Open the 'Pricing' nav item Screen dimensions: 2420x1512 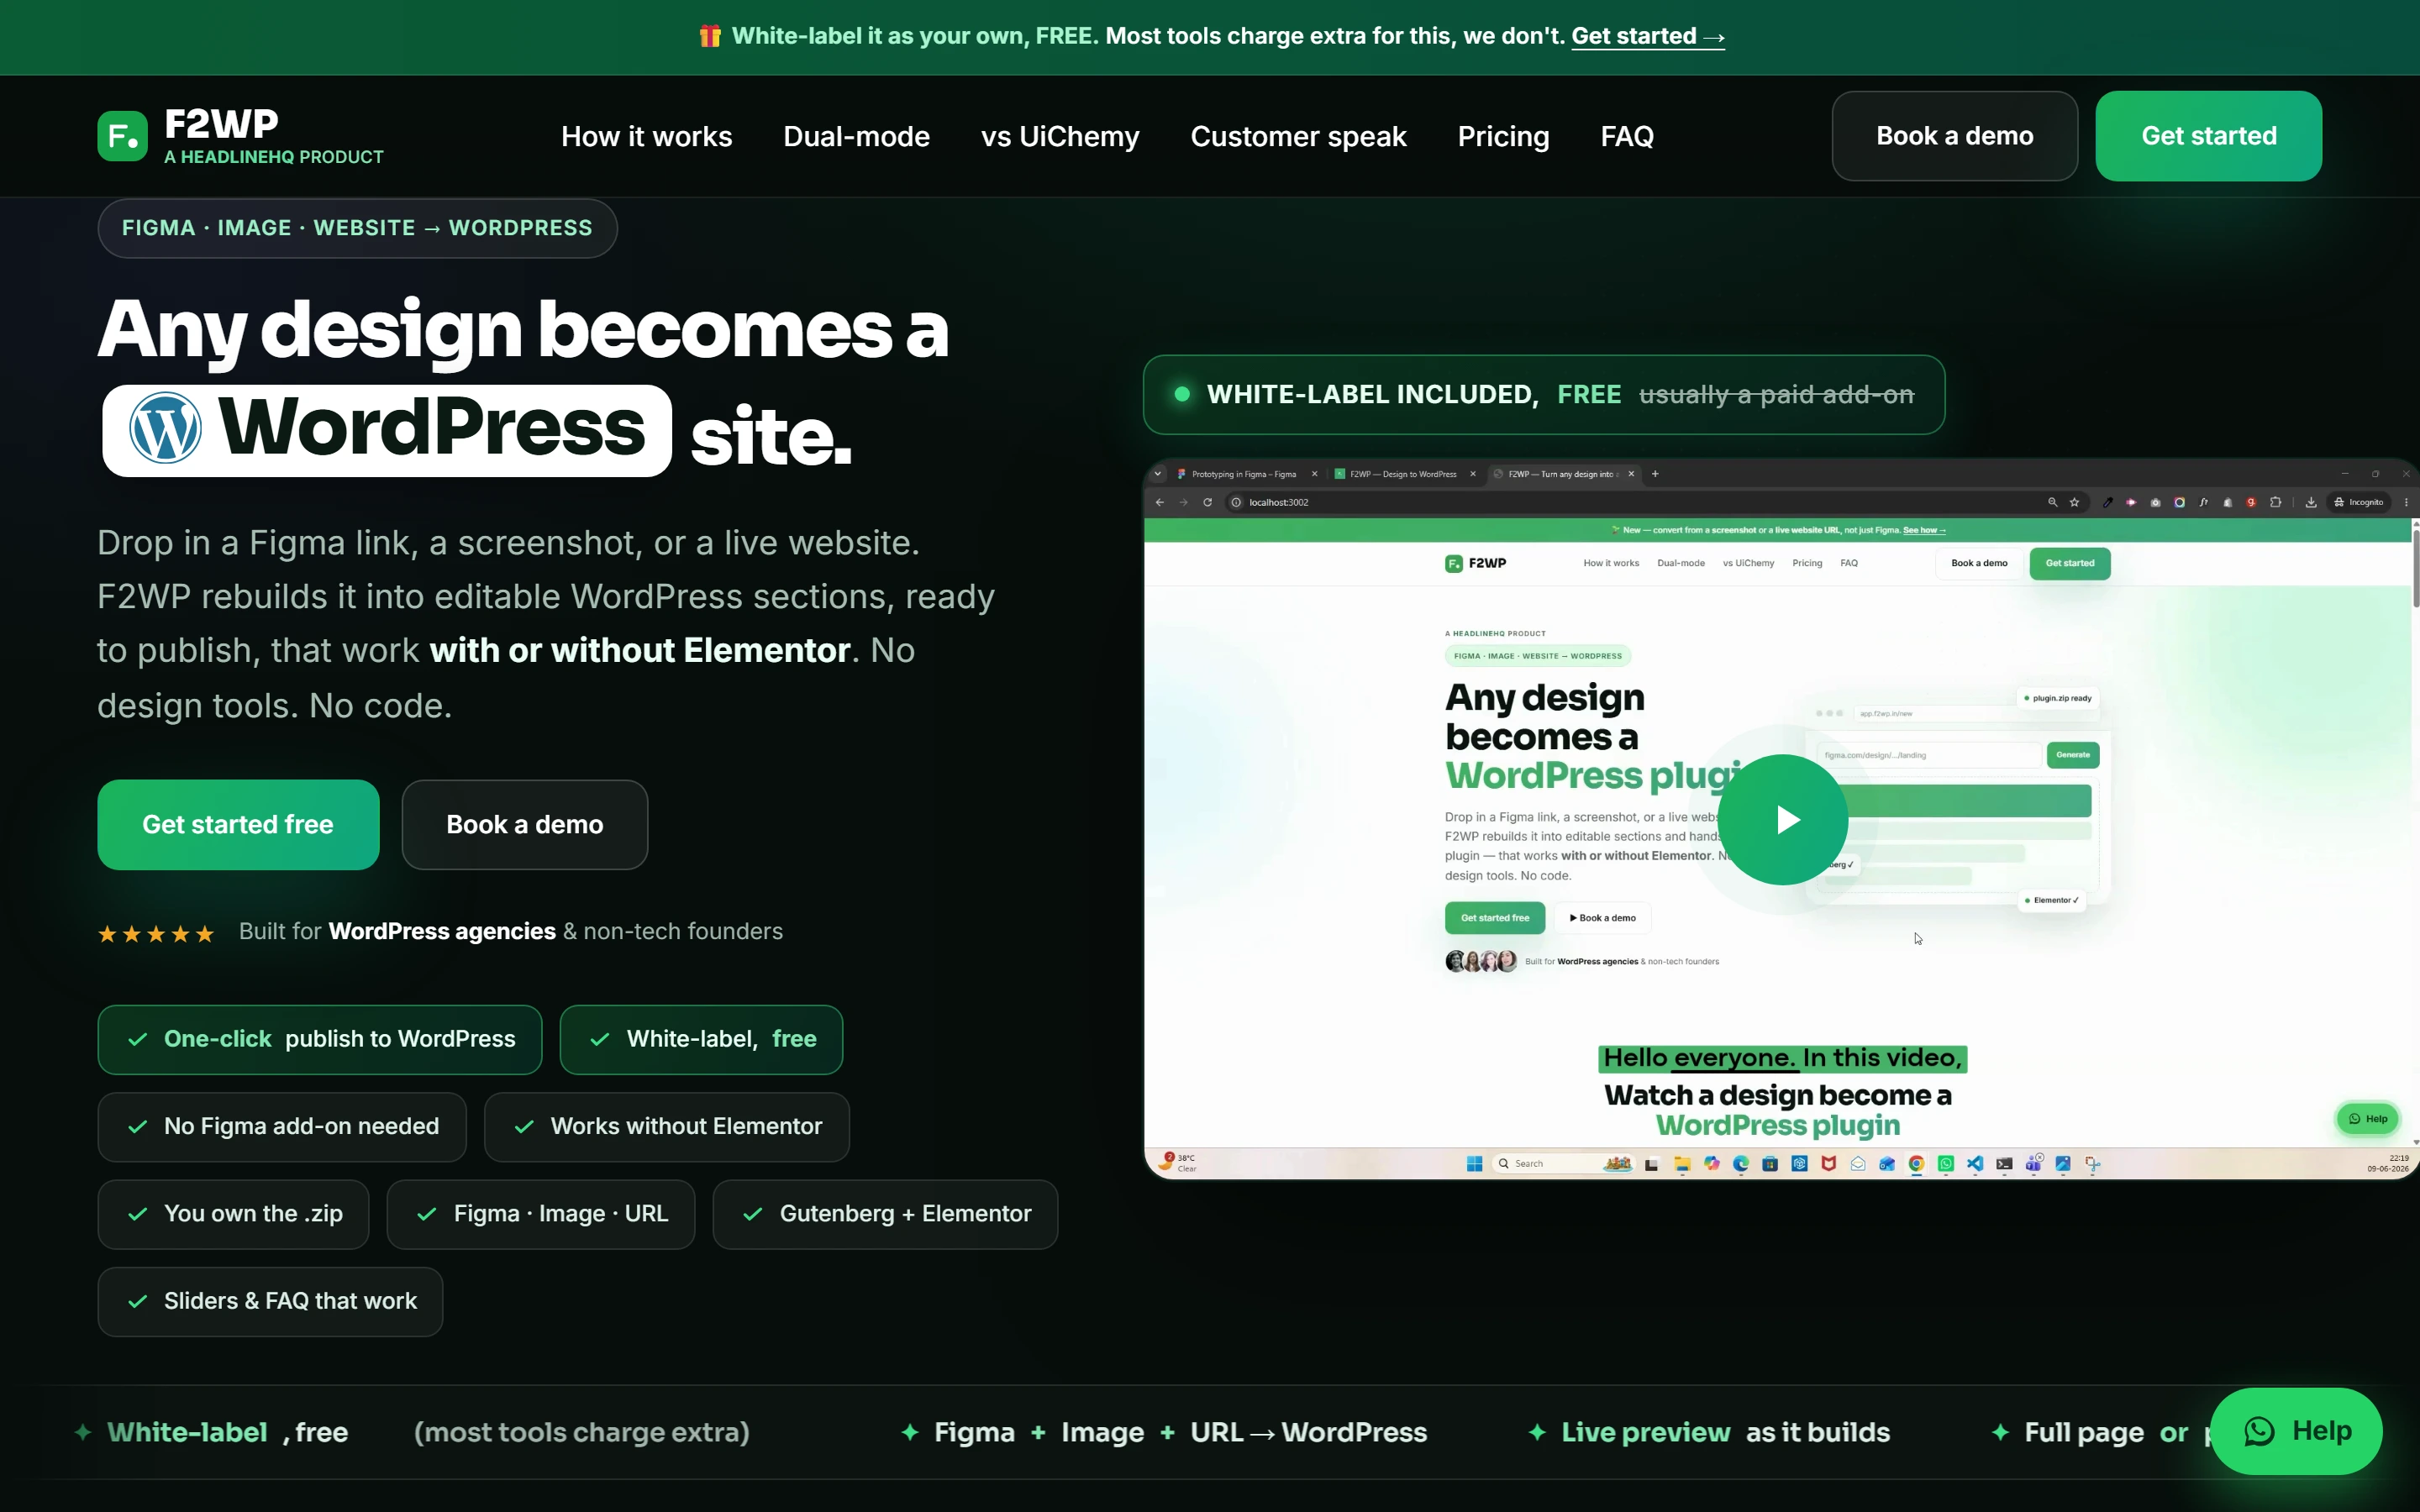(1503, 136)
